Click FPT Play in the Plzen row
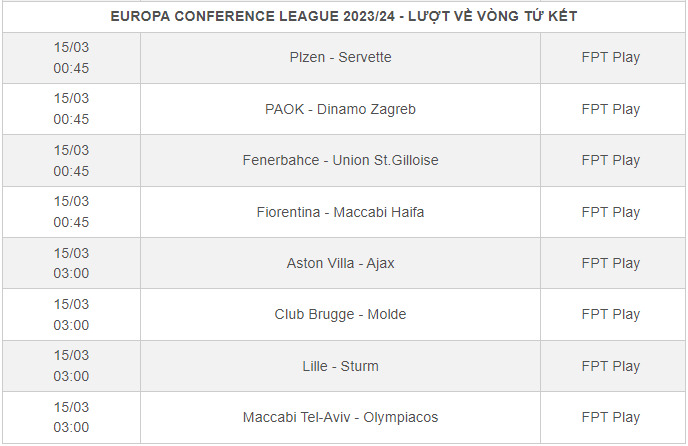688x446 pixels. pyautogui.click(x=610, y=58)
